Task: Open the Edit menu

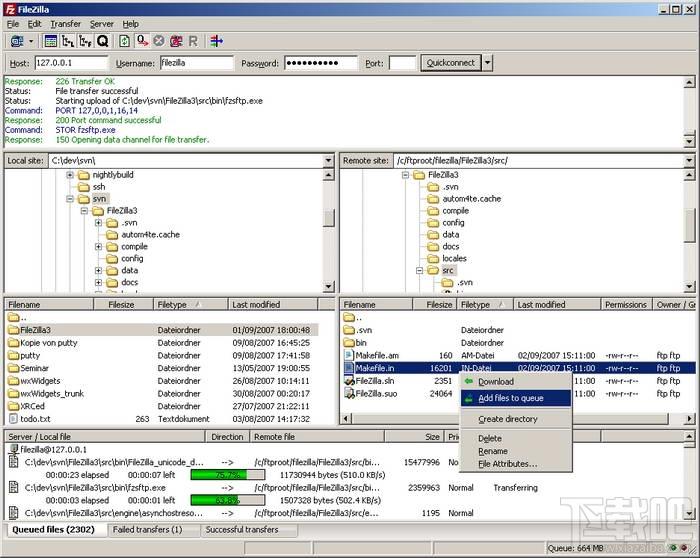Action: click(34, 24)
